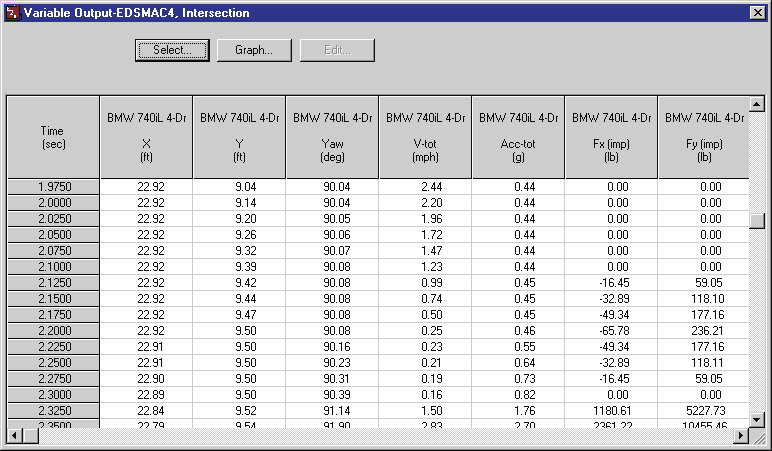Image resolution: width=772 pixels, height=451 pixels.
Task: Select the Yaw (deg) column header
Action: pyautogui.click(x=332, y=137)
